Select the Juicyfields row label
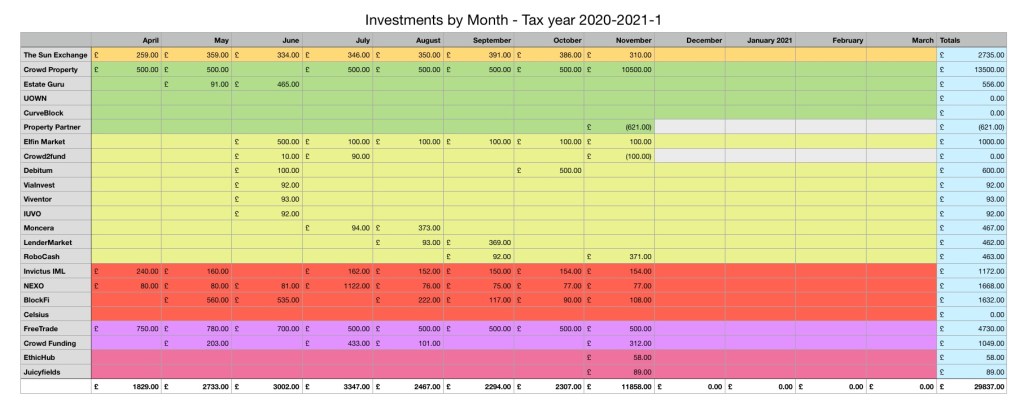The width and height of the screenshot is (1024, 414). pos(43,369)
